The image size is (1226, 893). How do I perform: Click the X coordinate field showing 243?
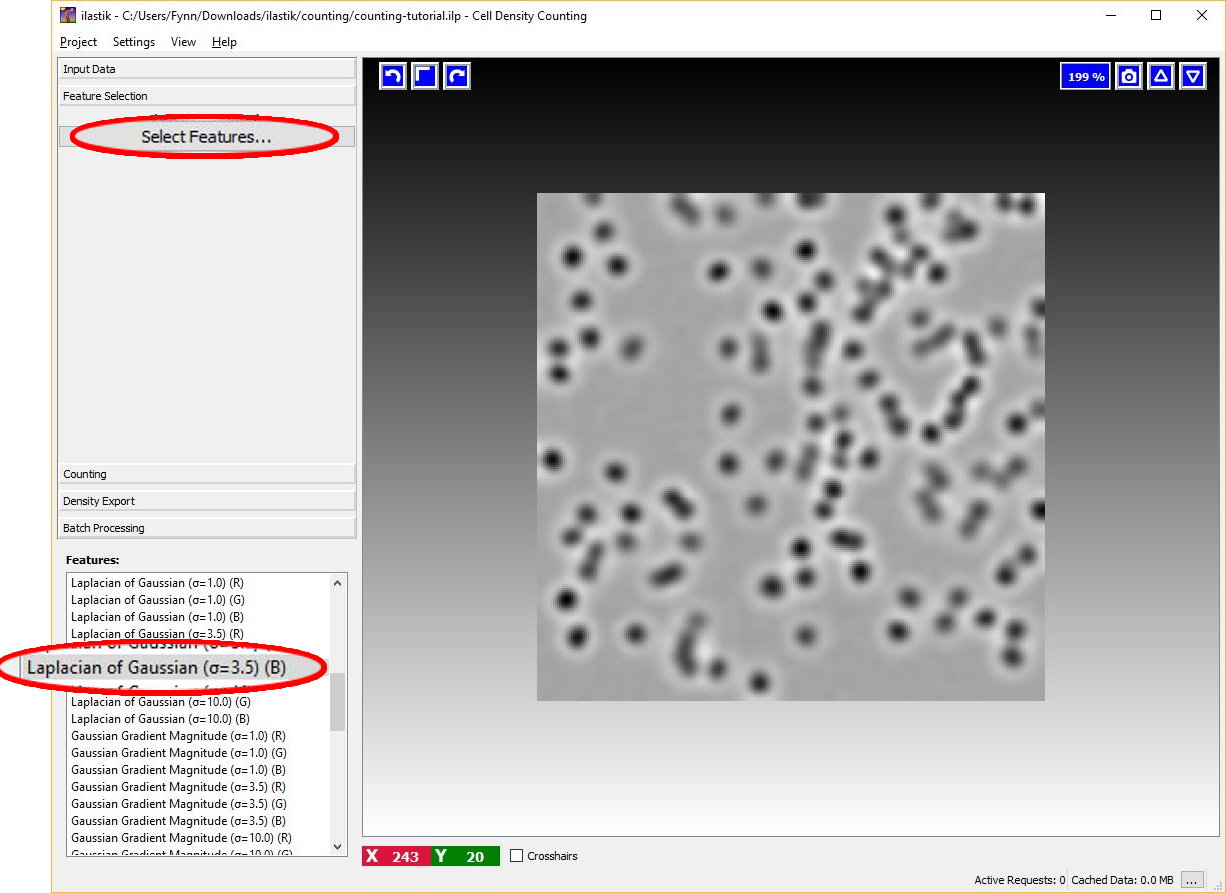pos(397,856)
